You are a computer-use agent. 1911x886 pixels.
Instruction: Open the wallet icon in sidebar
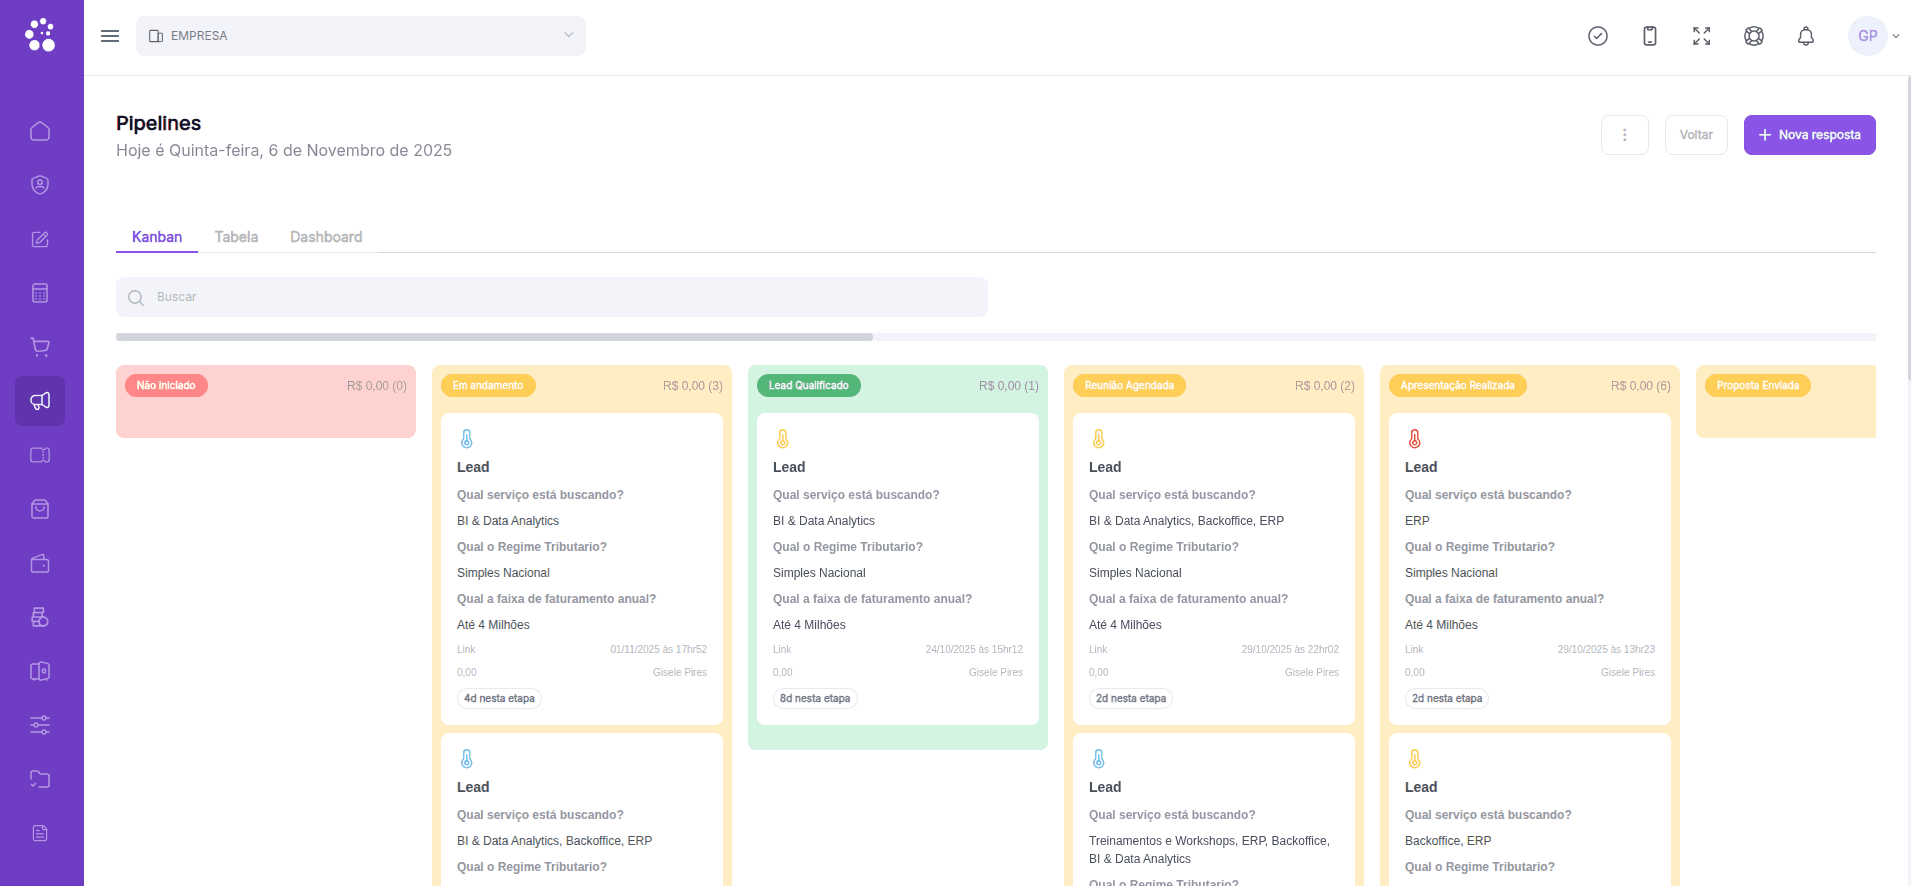pos(40,563)
